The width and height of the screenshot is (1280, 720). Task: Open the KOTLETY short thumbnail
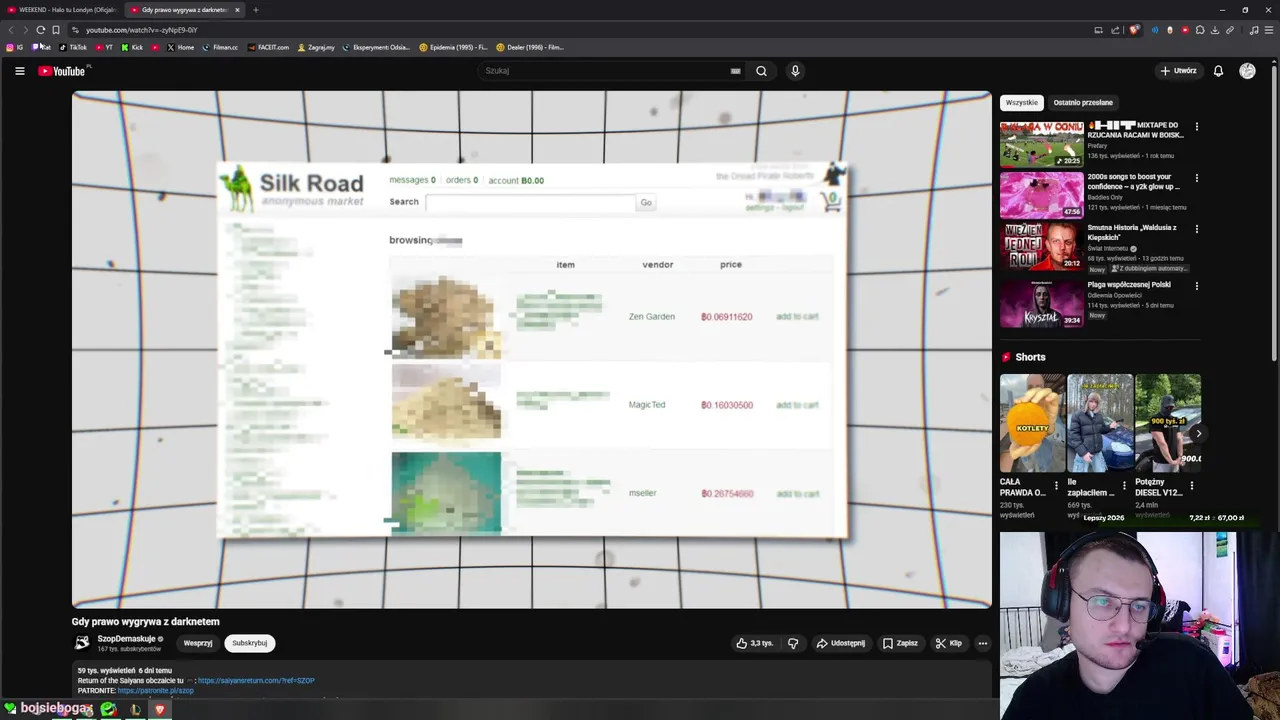click(x=1032, y=423)
